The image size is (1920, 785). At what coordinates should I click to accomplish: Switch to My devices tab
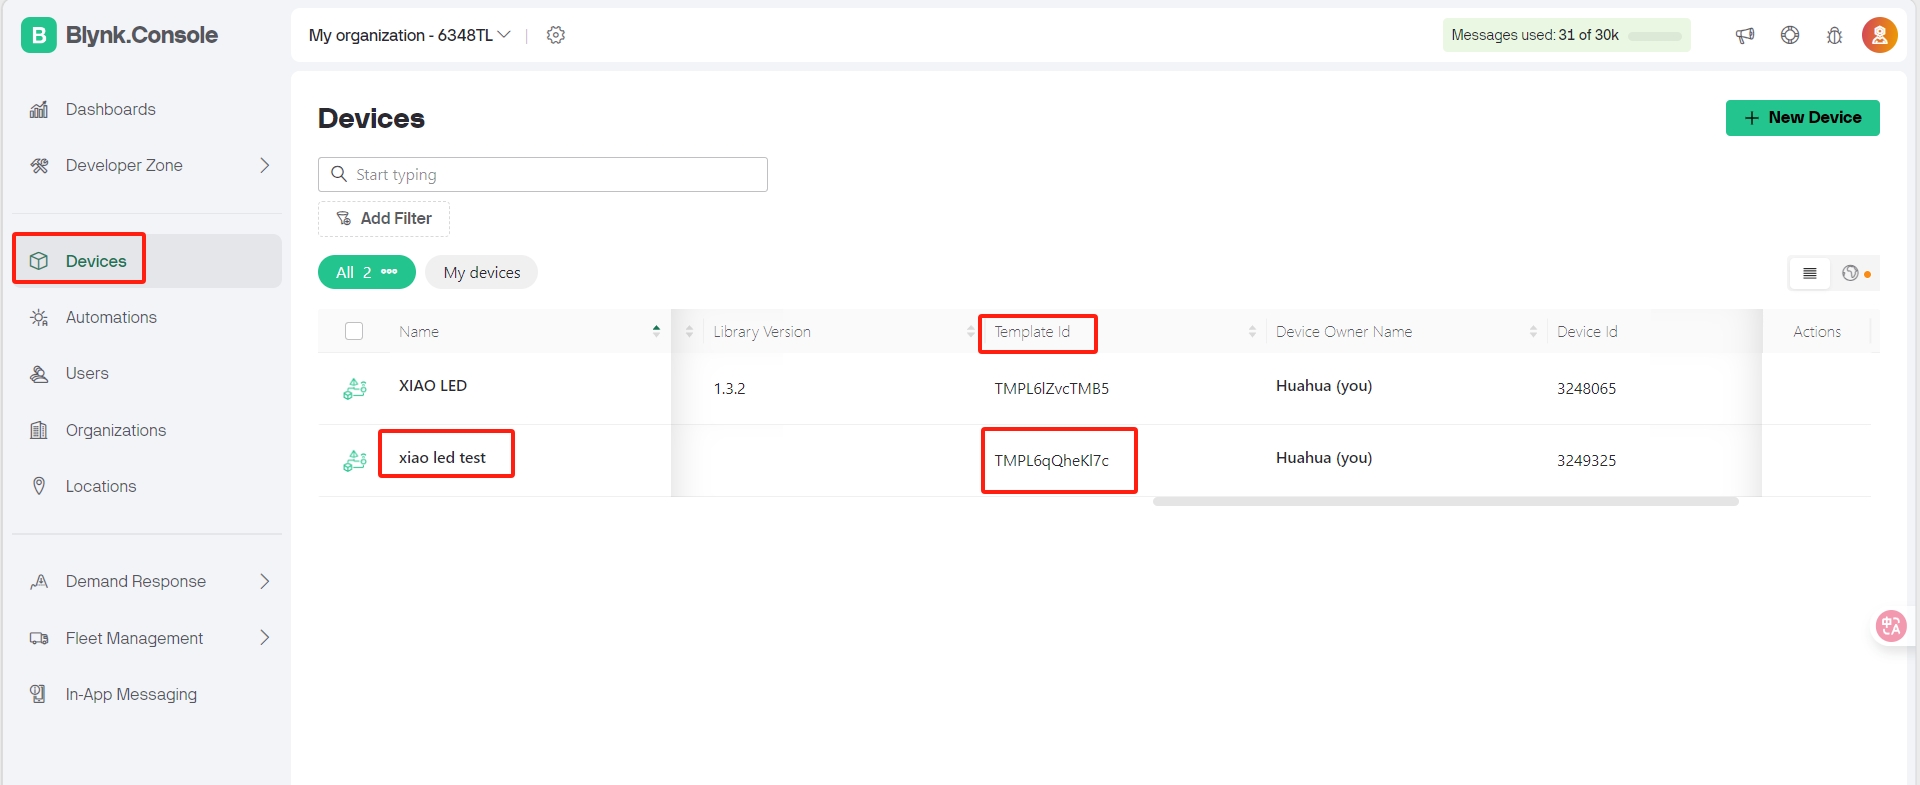pos(482,272)
